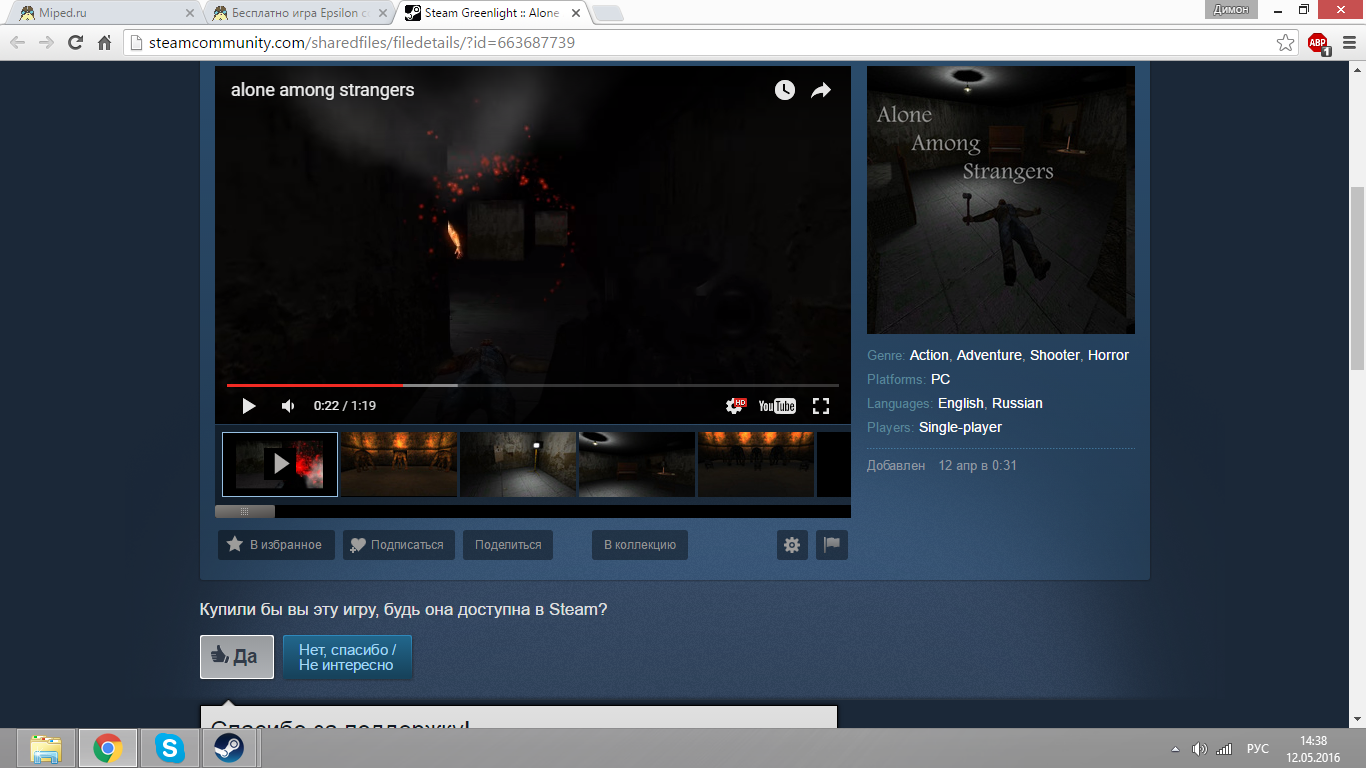Image resolution: width=1366 pixels, height=768 pixels.
Task: Open the system volume tray icon
Action: tap(1200, 749)
